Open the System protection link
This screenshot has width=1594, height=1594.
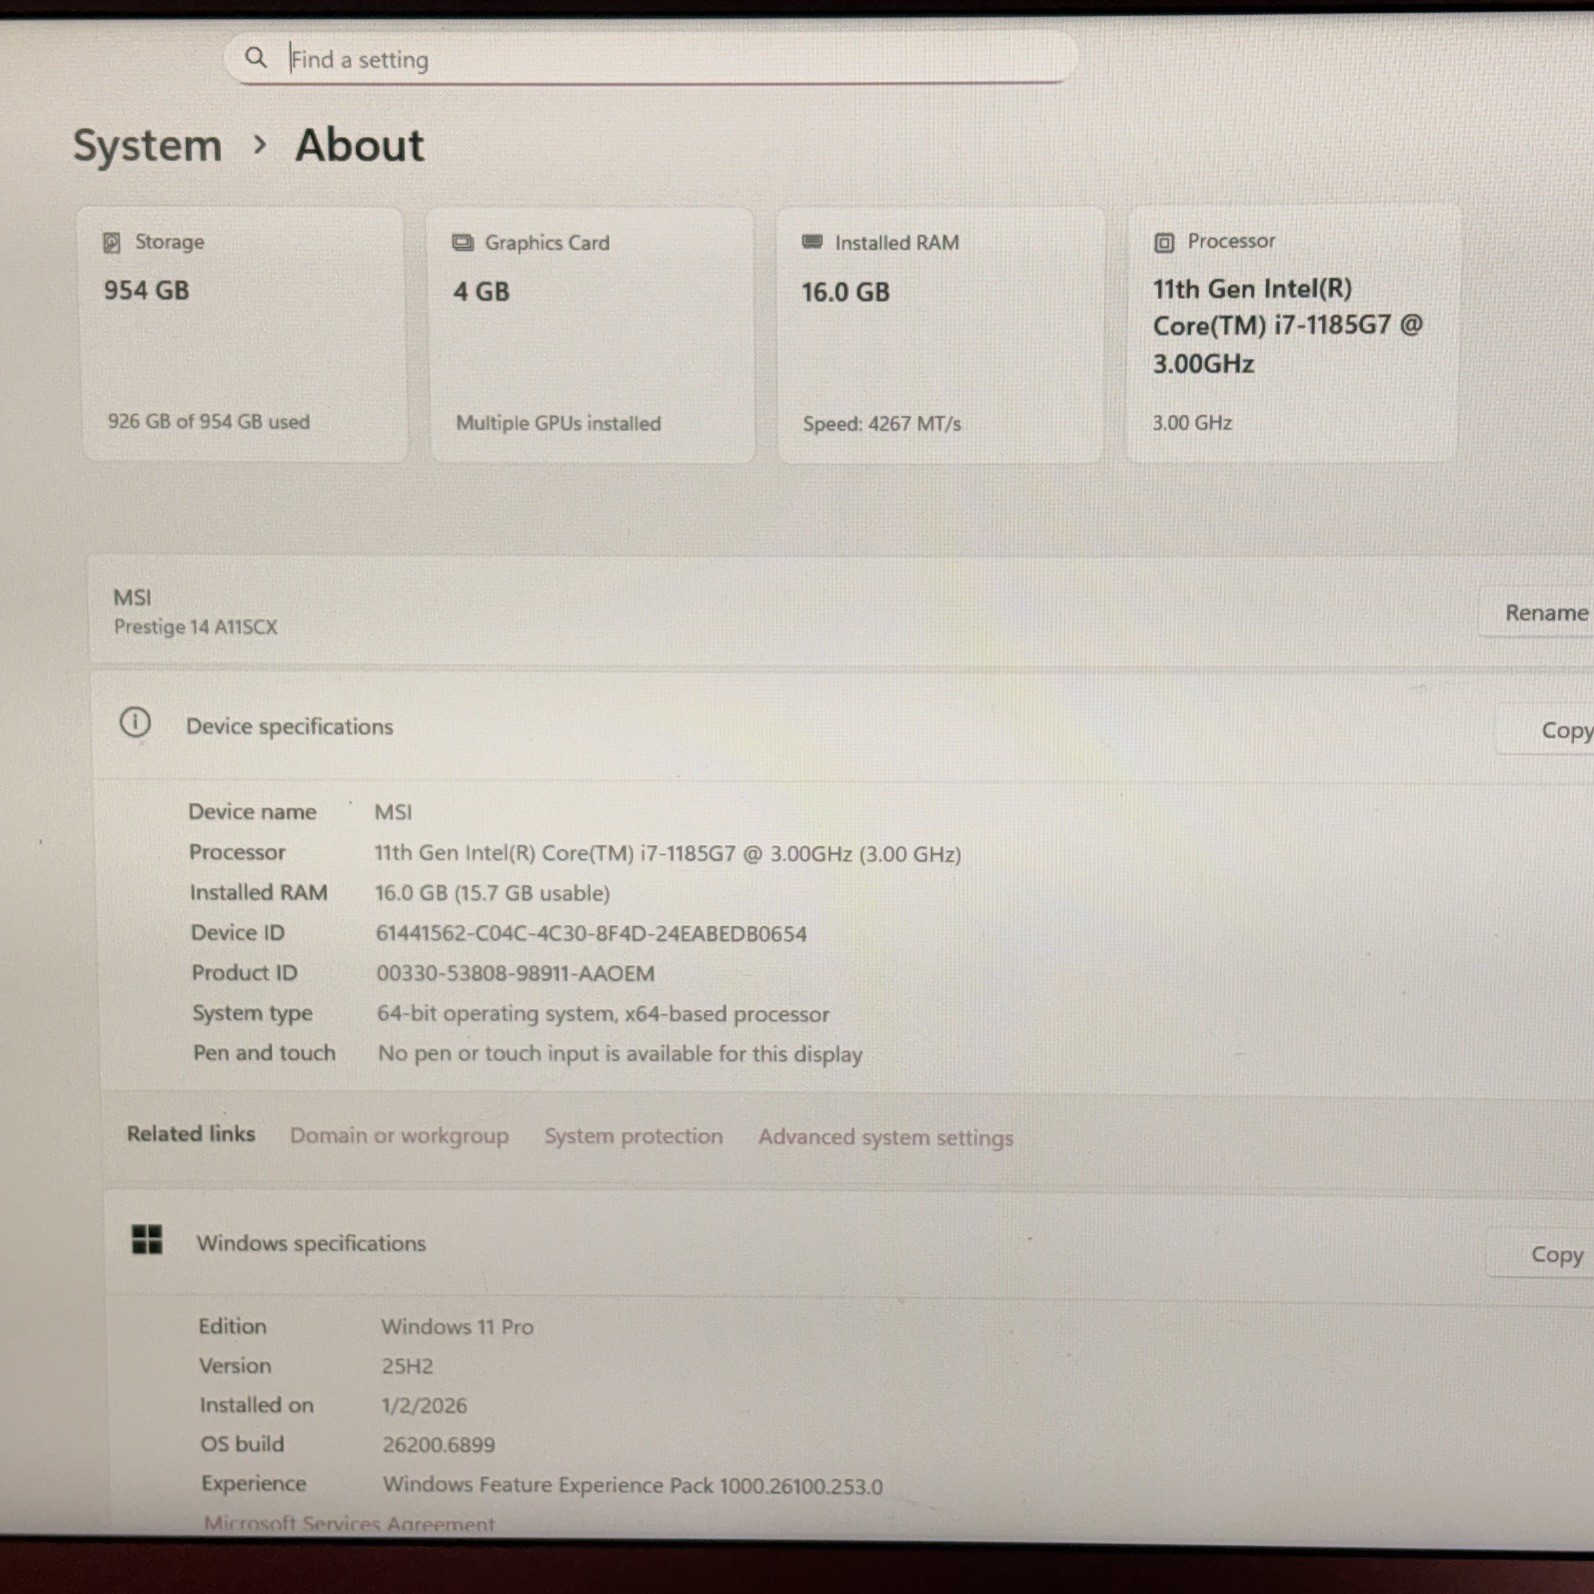pyautogui.click(x=633, y=1137)
